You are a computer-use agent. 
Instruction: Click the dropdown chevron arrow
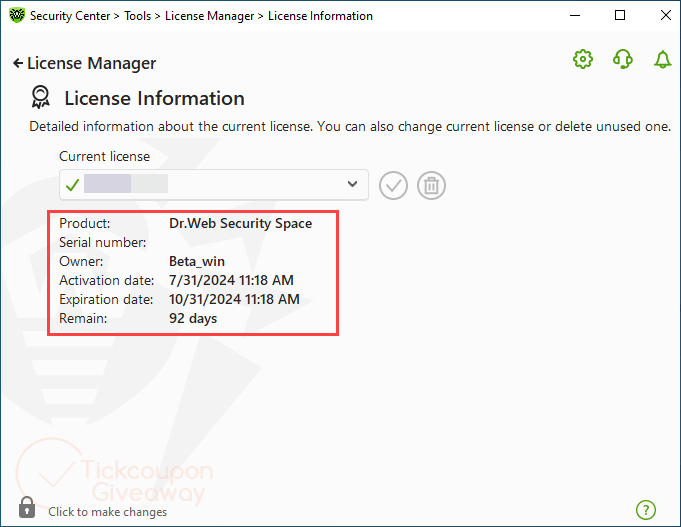[x=352, y=184]
